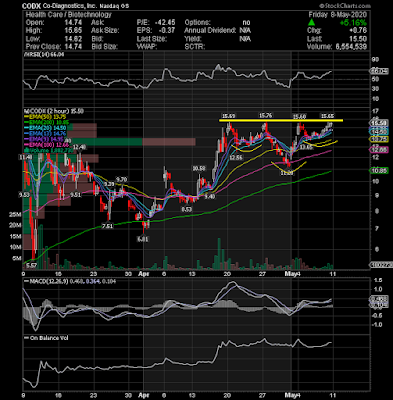Click the pink EMA(100) value tag on price axis
393x400 pixels.
[x=379, y=150]
